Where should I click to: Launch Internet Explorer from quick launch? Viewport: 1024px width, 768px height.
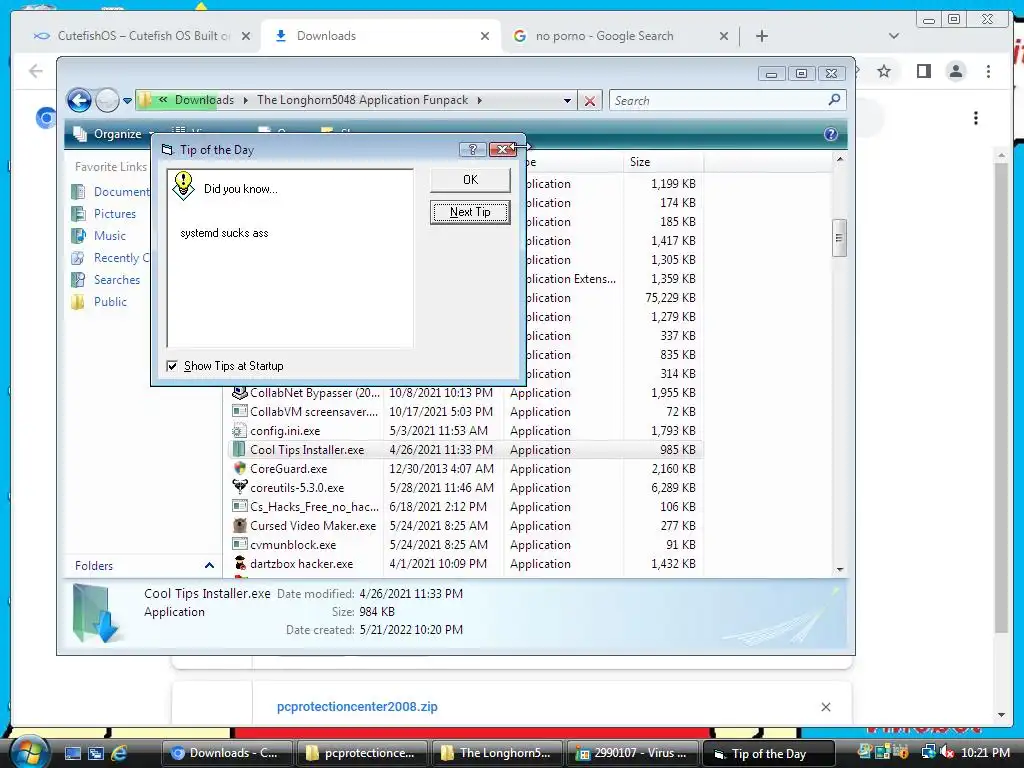click(119, 753)
